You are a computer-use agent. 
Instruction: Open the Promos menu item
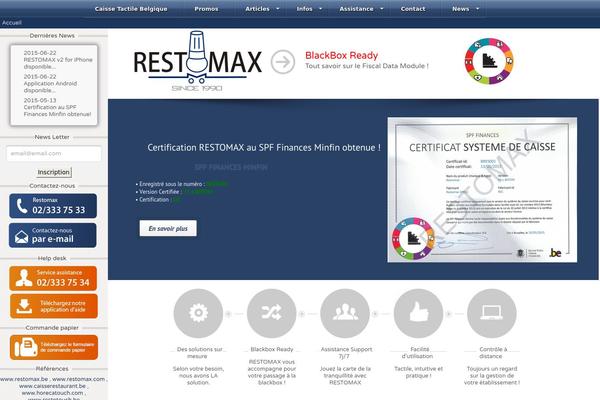pyautogui.click(x=206, y=9)
